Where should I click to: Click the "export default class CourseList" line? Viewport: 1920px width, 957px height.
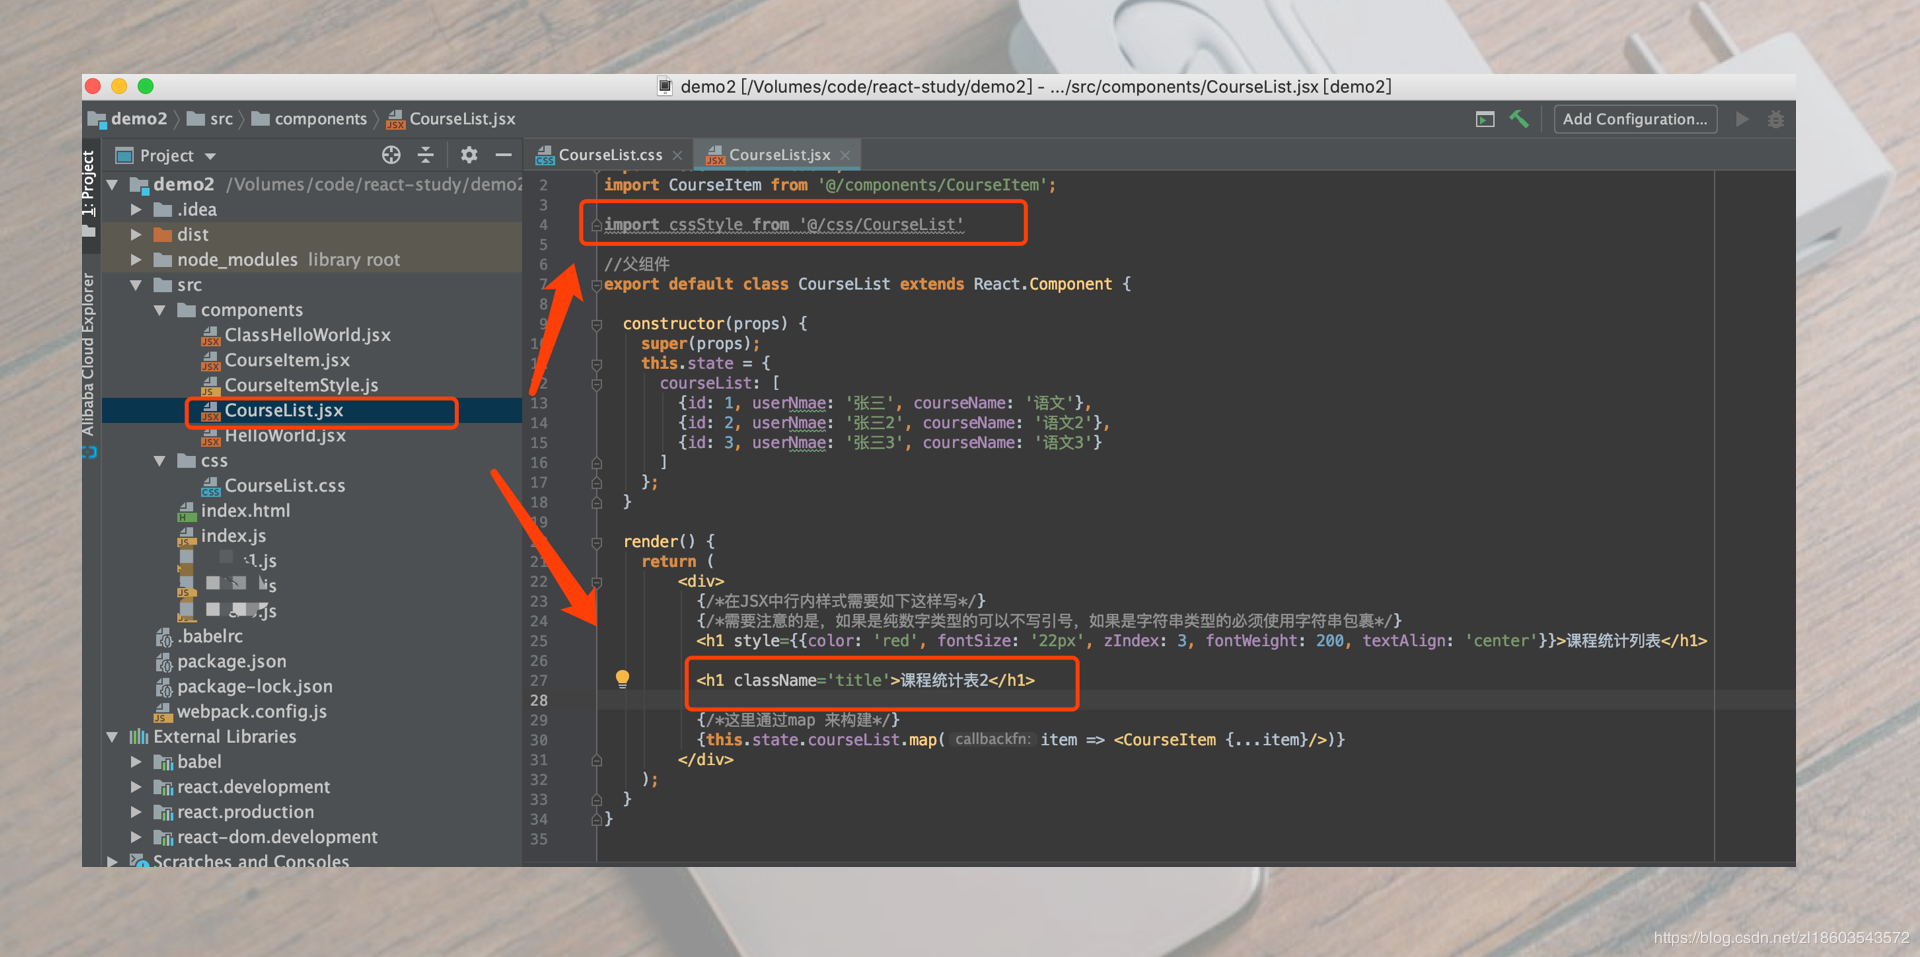[x=868, y=284]
